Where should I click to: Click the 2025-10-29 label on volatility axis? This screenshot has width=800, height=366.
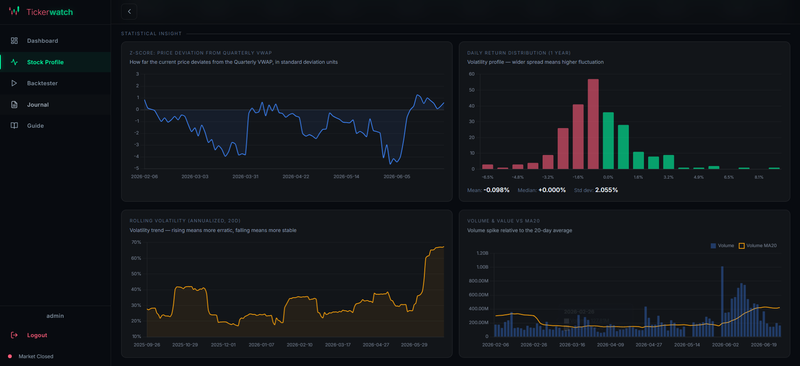point(185,345)
